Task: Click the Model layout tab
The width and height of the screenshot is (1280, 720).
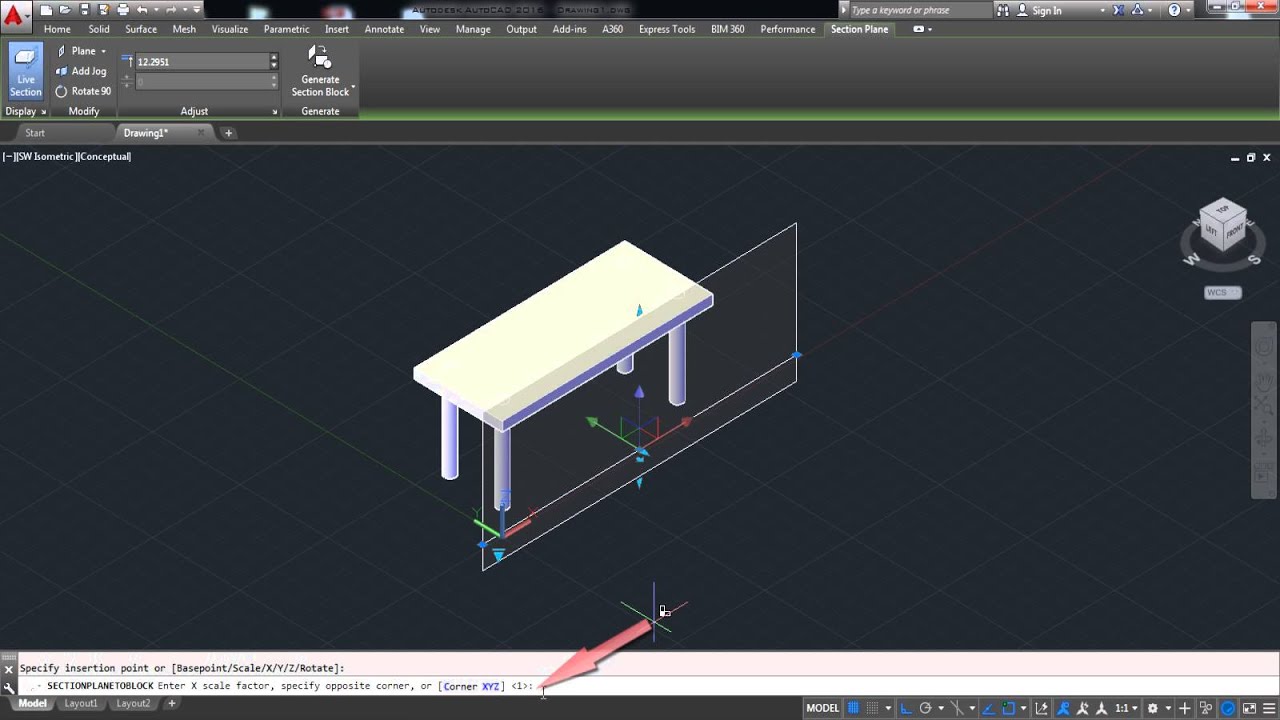Action: click(33, 704)
